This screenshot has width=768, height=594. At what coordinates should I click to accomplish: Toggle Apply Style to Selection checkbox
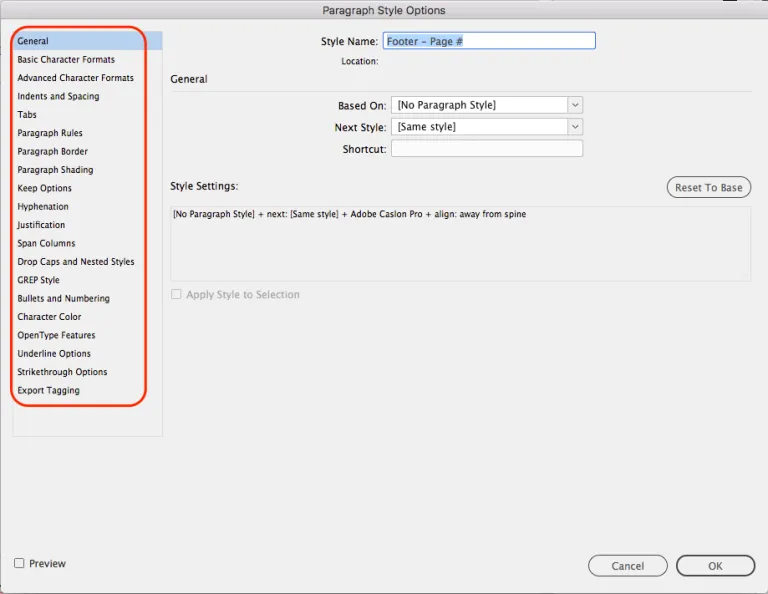point(176,294)
